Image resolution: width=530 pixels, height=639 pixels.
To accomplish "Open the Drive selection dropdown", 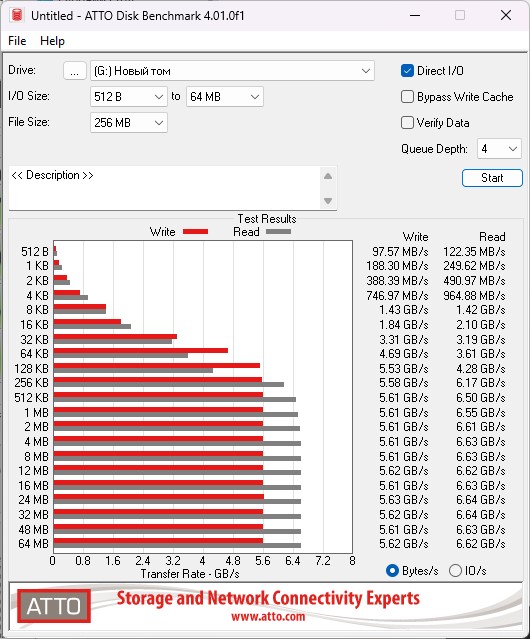I will click(x=232, y=71).
